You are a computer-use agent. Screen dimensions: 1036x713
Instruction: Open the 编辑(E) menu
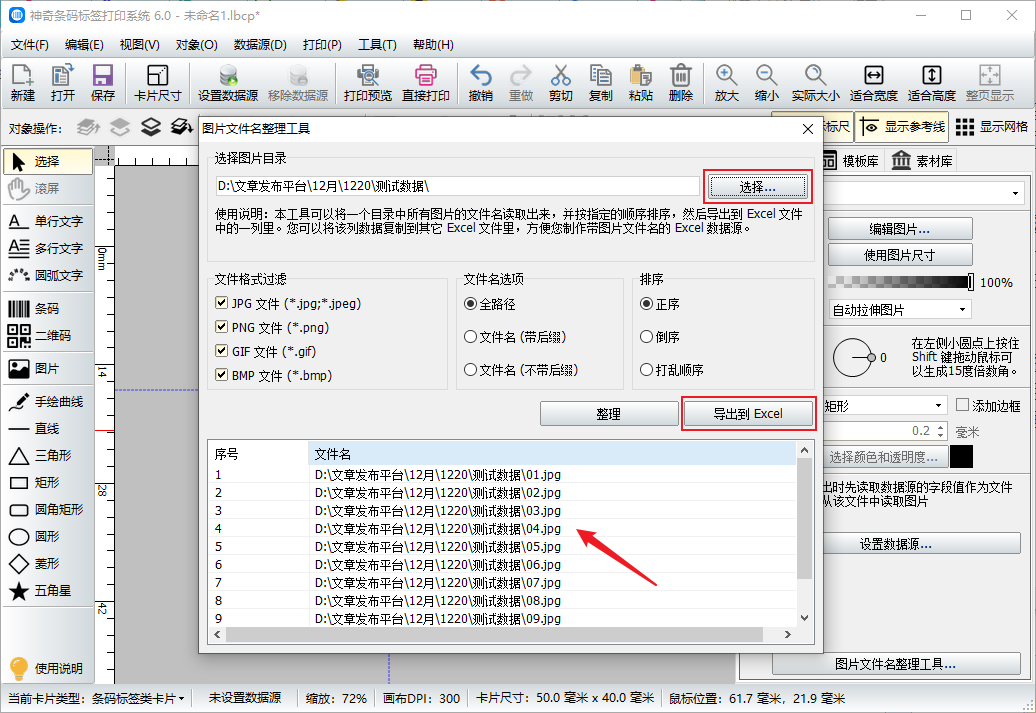[85, 45]
